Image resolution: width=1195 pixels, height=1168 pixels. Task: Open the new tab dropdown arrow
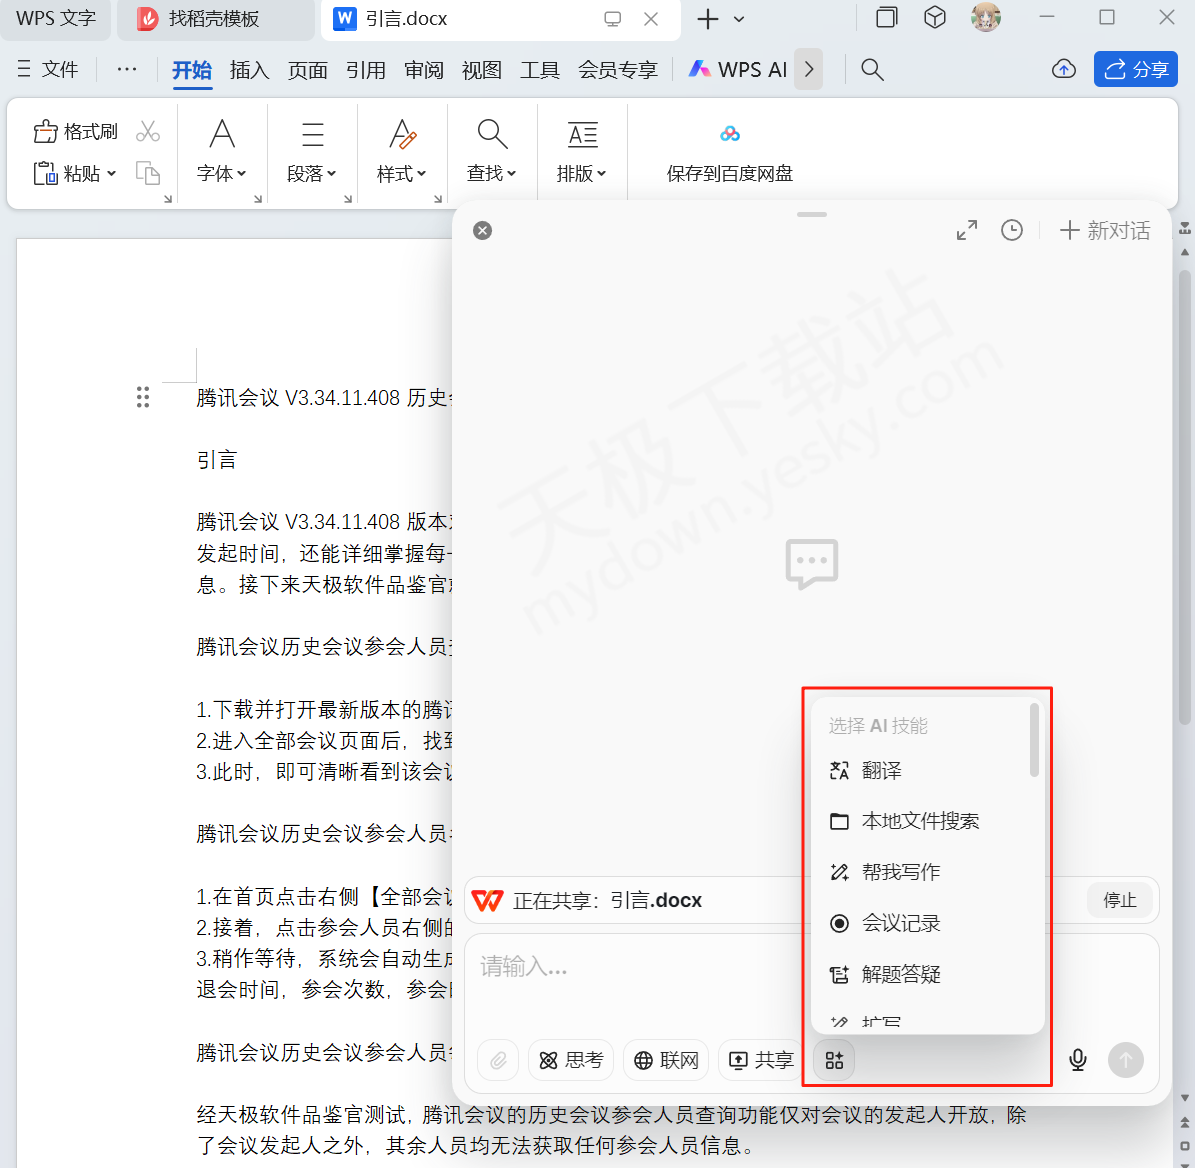(x=738, y=19)
